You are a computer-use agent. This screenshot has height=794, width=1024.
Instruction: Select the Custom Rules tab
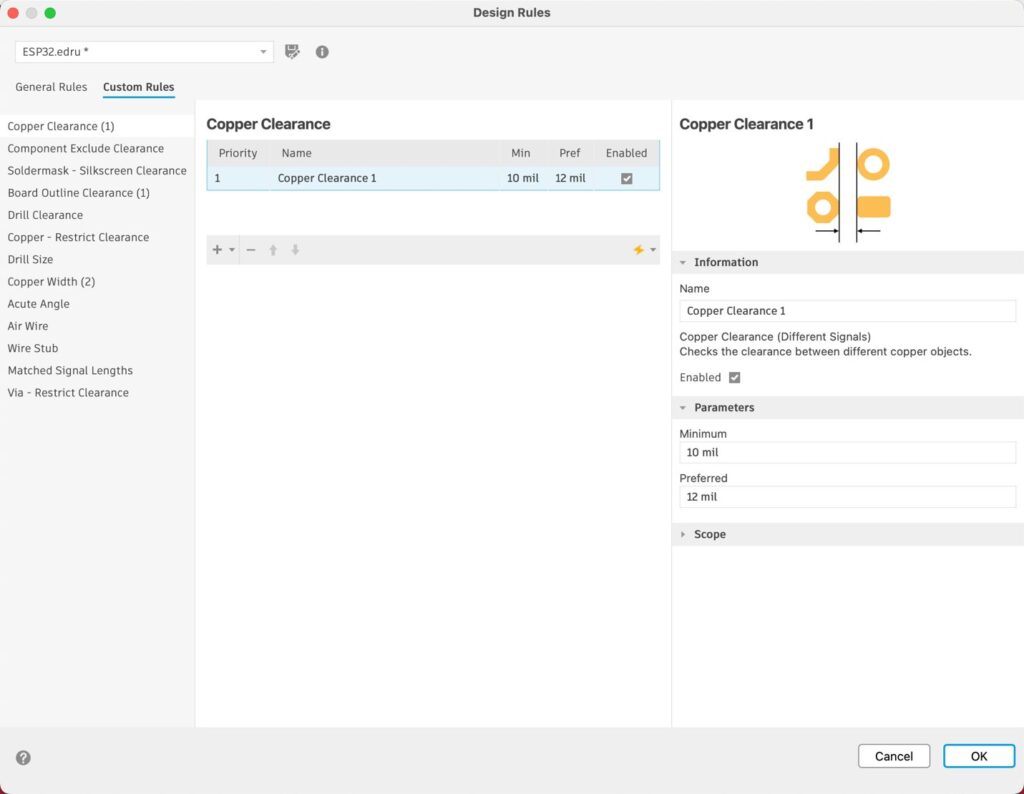(x=138, y=87)
